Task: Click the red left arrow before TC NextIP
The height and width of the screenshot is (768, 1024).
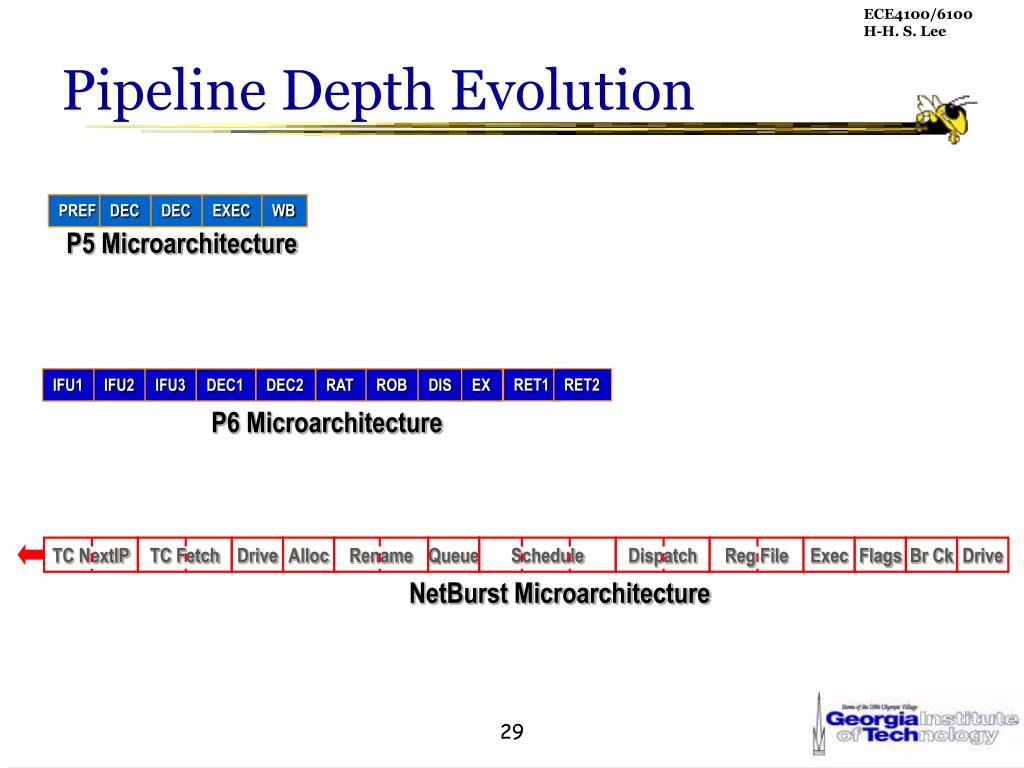Action: click(x=30, y=555)
